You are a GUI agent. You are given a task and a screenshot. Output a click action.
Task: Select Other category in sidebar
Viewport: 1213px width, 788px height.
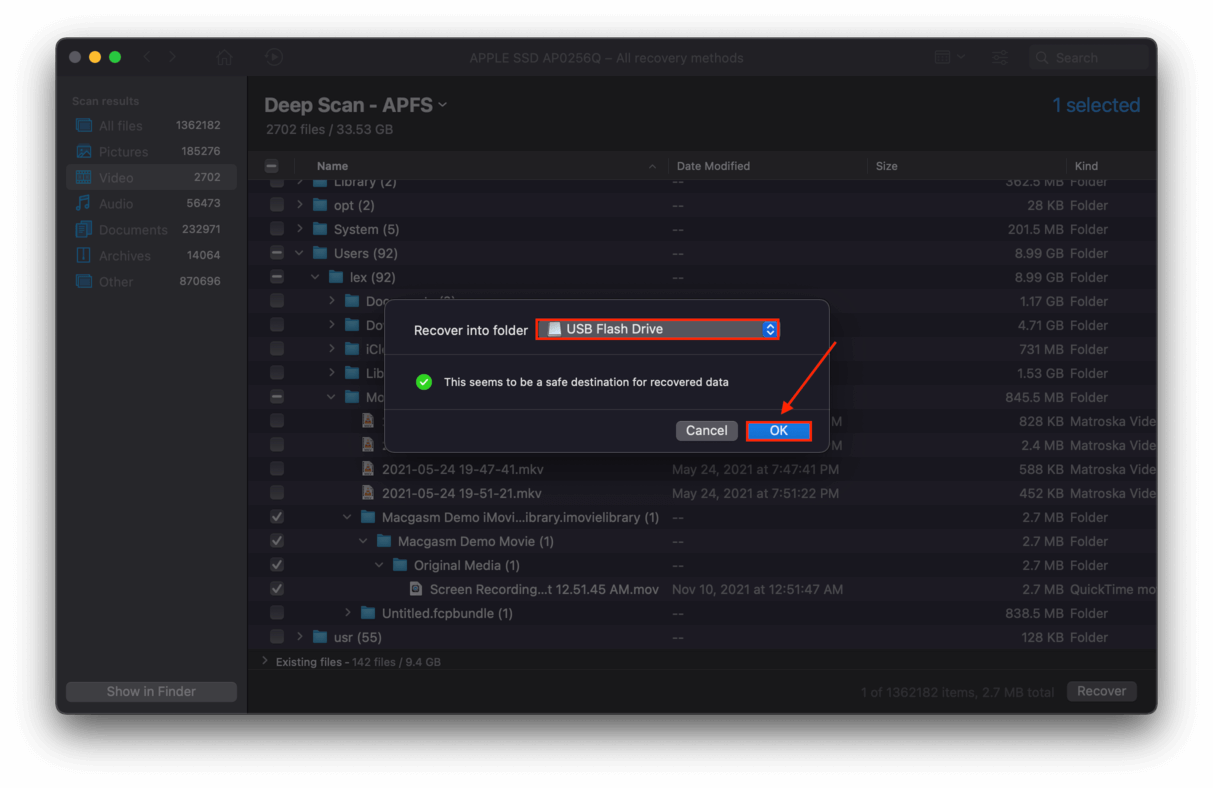tap(151, 281)
